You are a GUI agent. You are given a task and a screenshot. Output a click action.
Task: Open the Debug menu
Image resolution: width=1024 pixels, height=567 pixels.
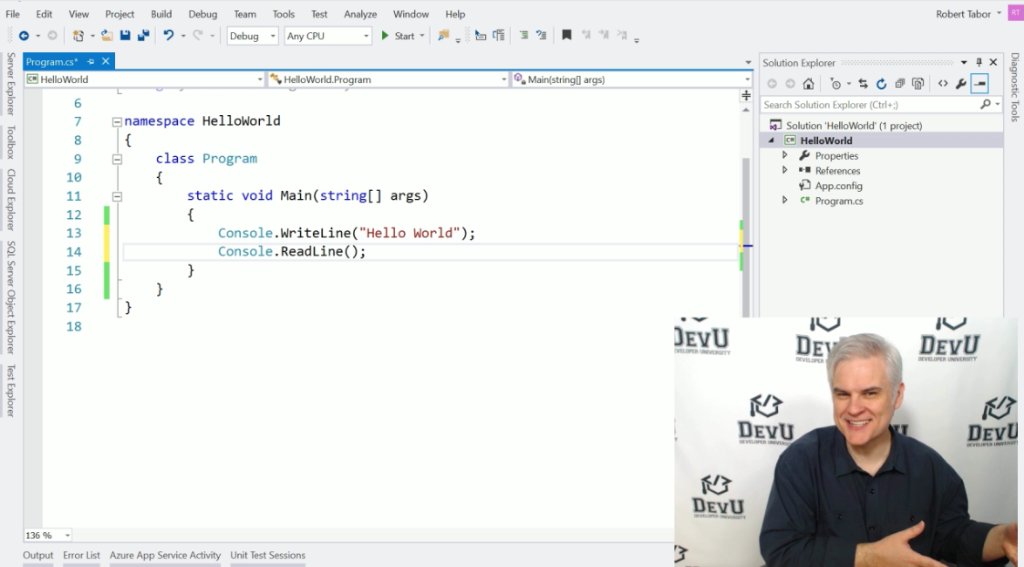coord(202,14)
